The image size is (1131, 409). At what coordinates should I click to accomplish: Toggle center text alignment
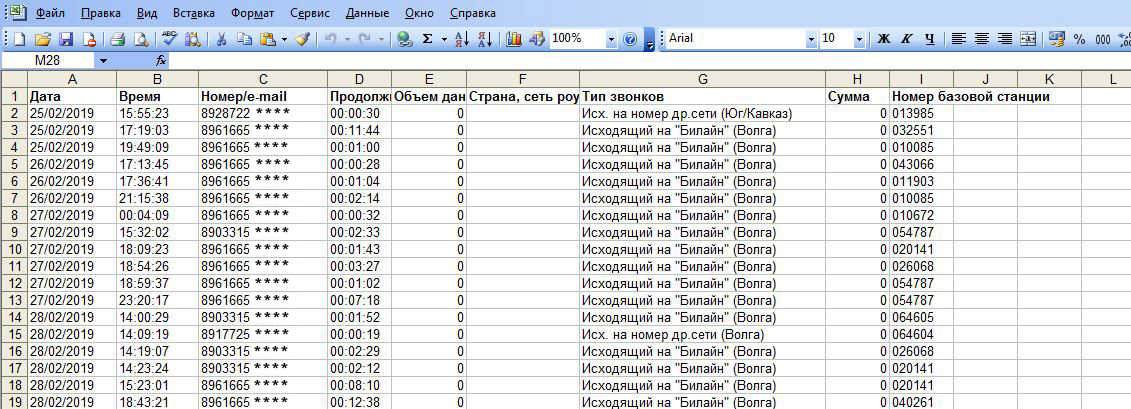[981, 40]
